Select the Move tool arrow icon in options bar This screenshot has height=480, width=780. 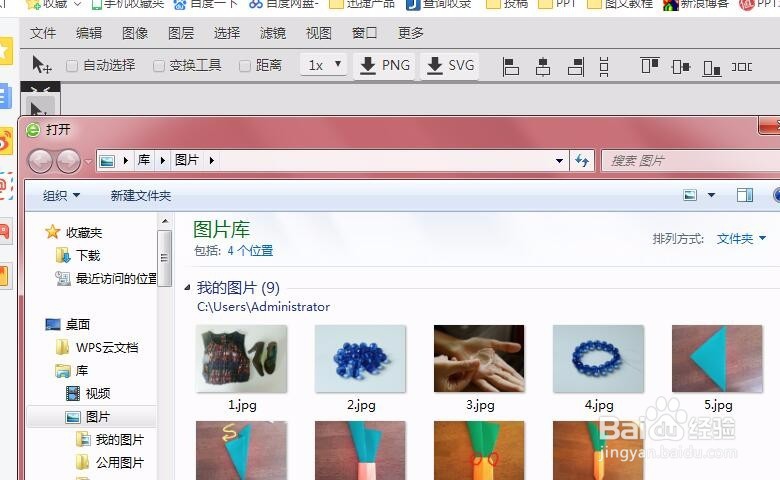pyautogui.click(x=41, y=65)
